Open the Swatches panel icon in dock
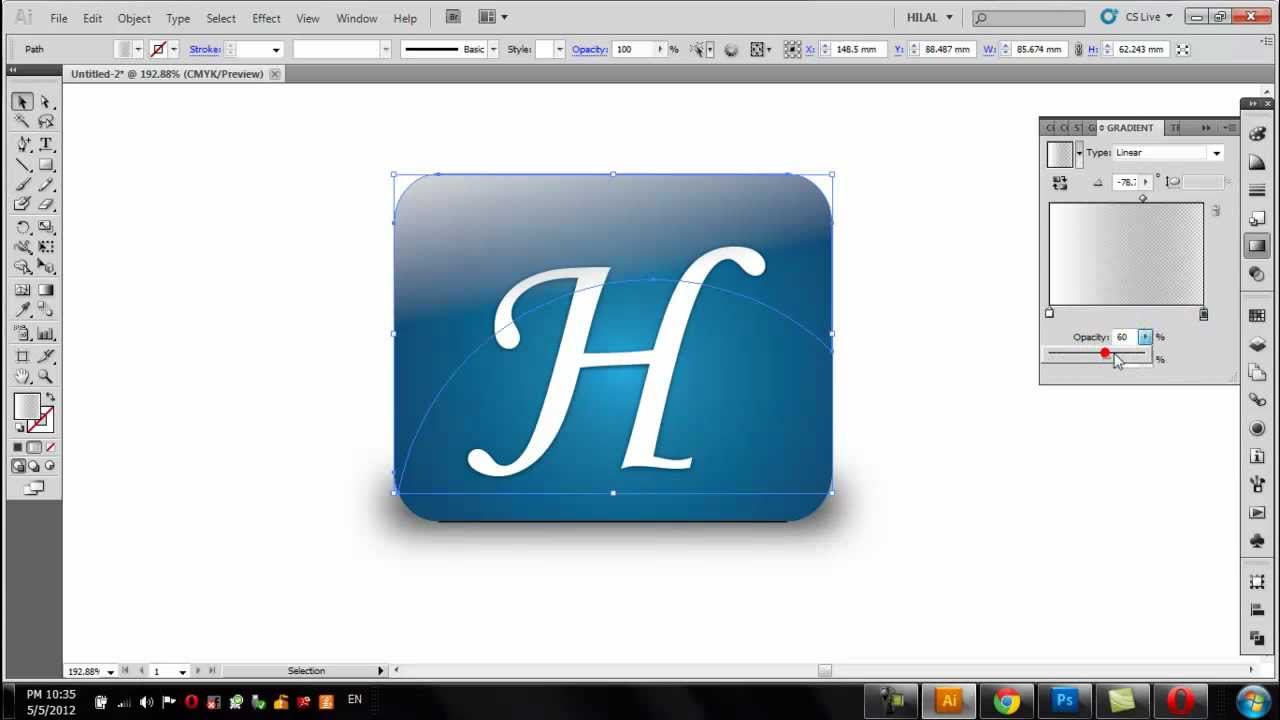Screen dimensions: 1280x720 [1257, 315]
